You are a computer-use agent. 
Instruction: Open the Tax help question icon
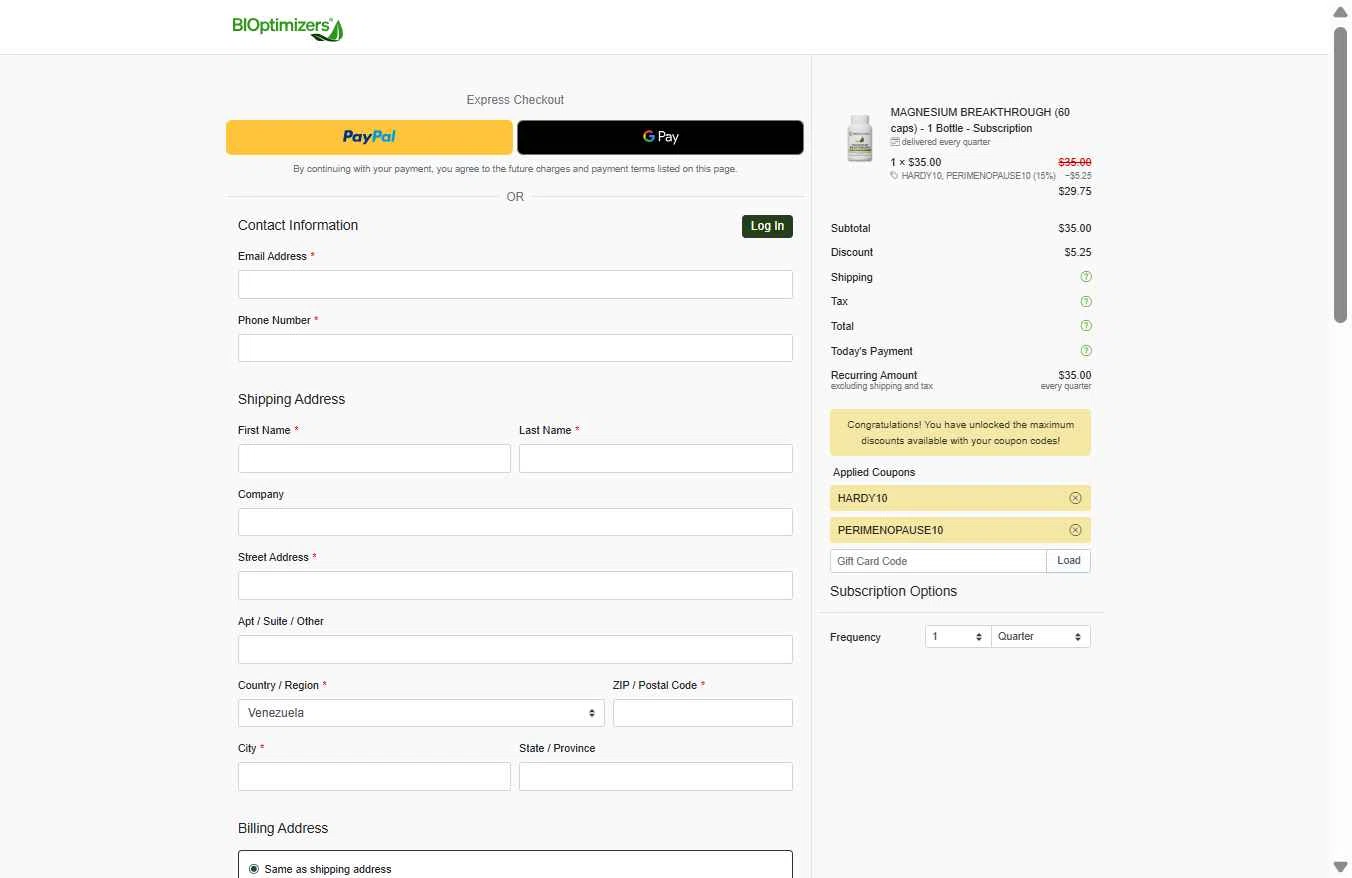pos(1086,301)
